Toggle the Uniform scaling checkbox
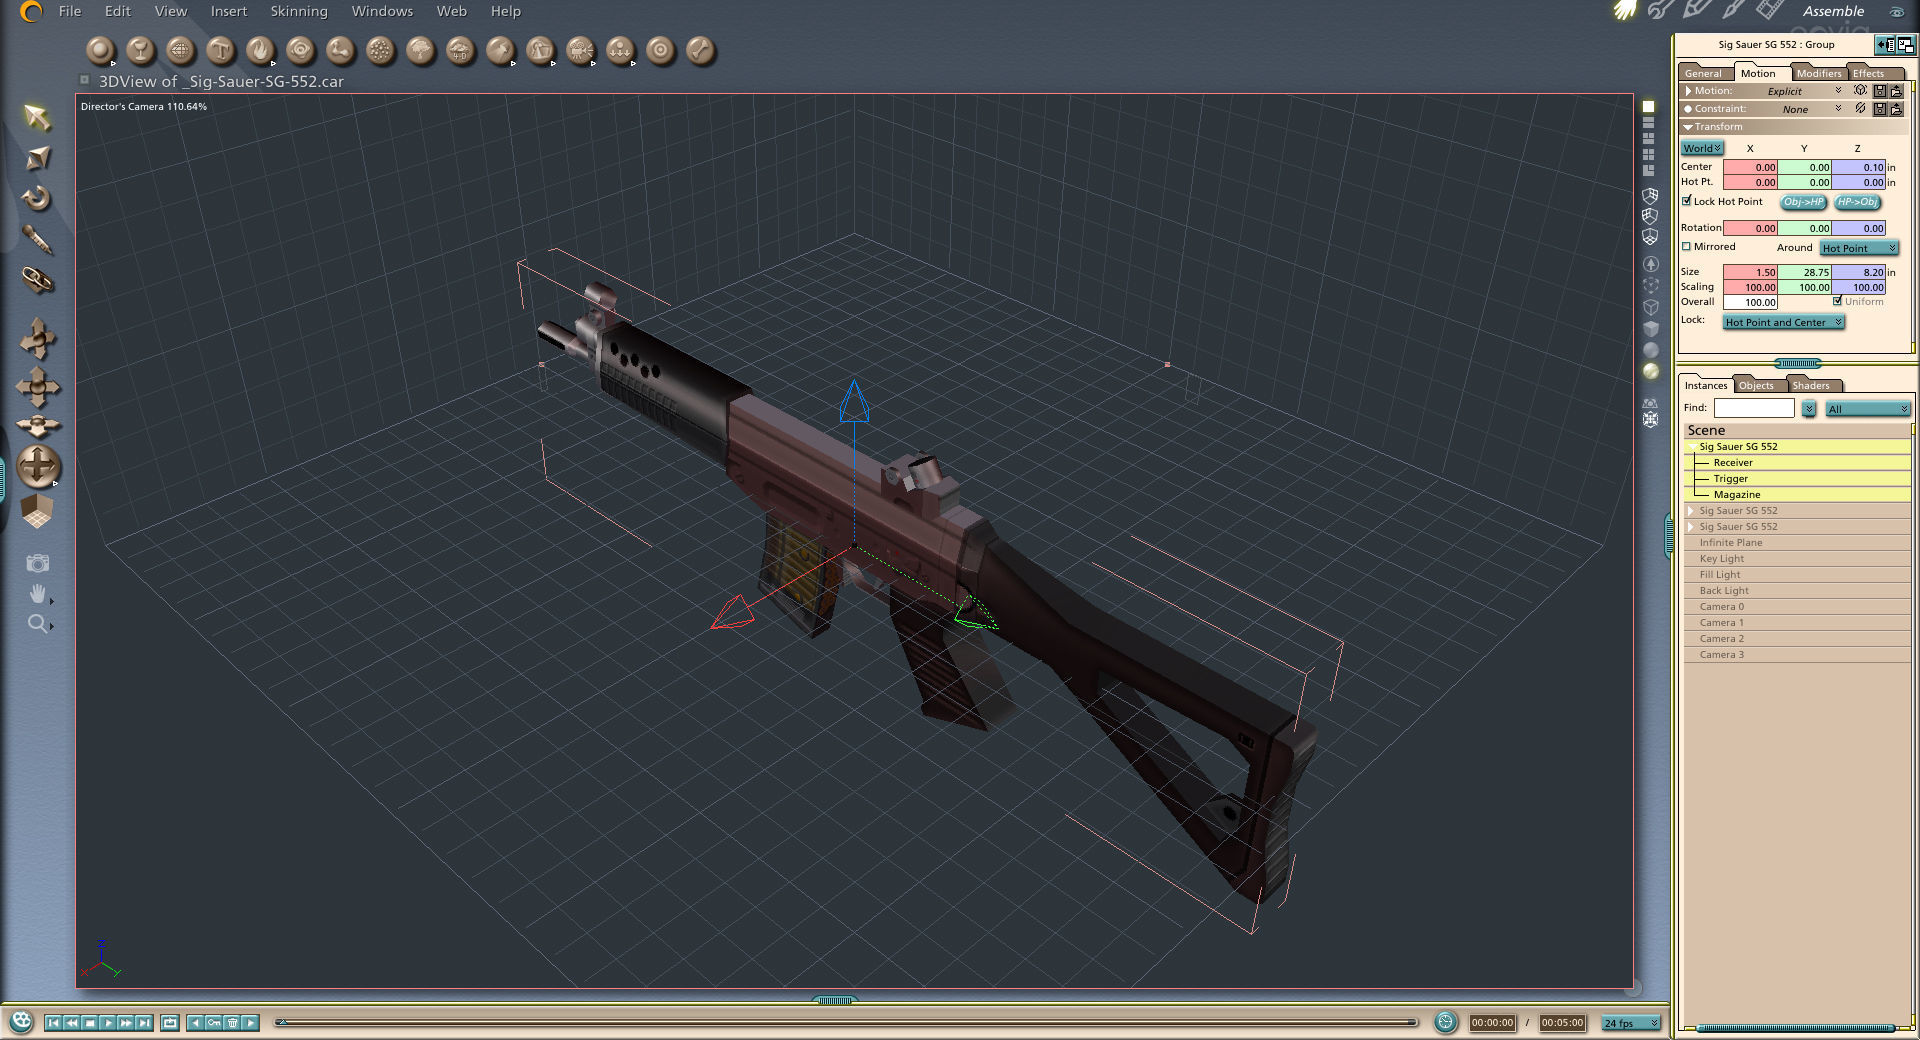1920x1040 pixels. (1837, 301)
